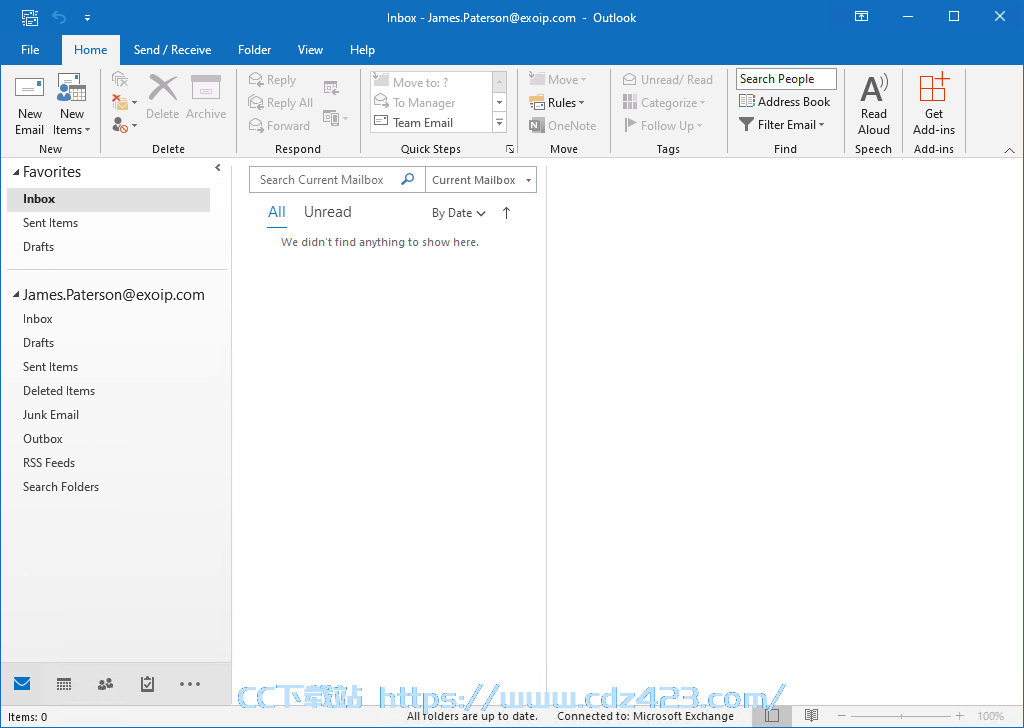
Task: Click the Meeting reply icon
Action: (331, 87)
